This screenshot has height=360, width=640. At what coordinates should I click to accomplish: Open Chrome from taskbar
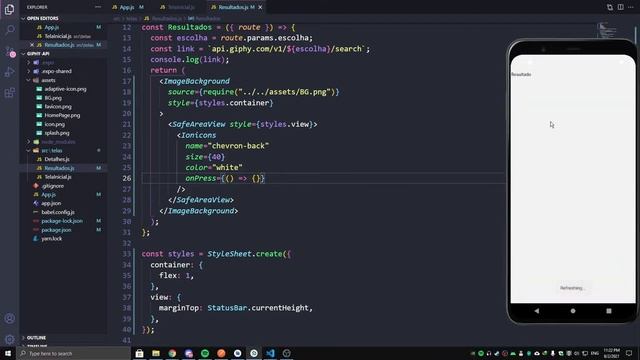click(x=172, y=353)
